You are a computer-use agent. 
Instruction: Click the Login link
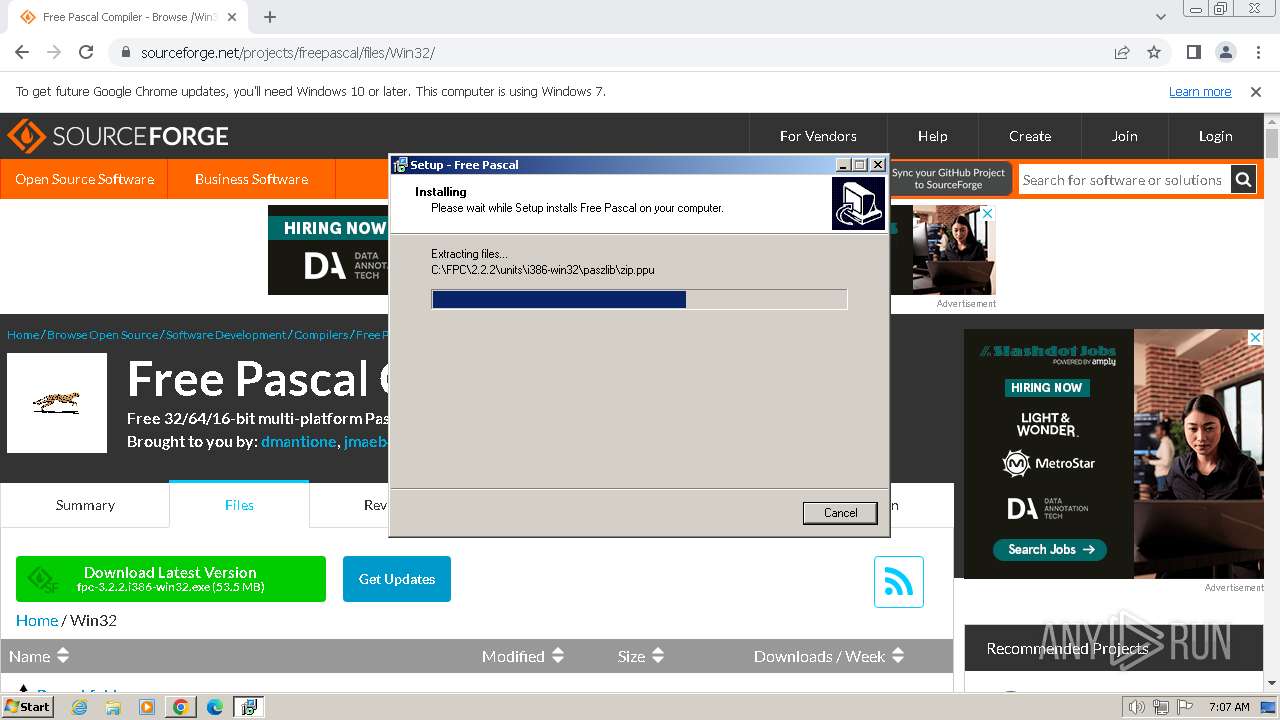coord(1215,136)
